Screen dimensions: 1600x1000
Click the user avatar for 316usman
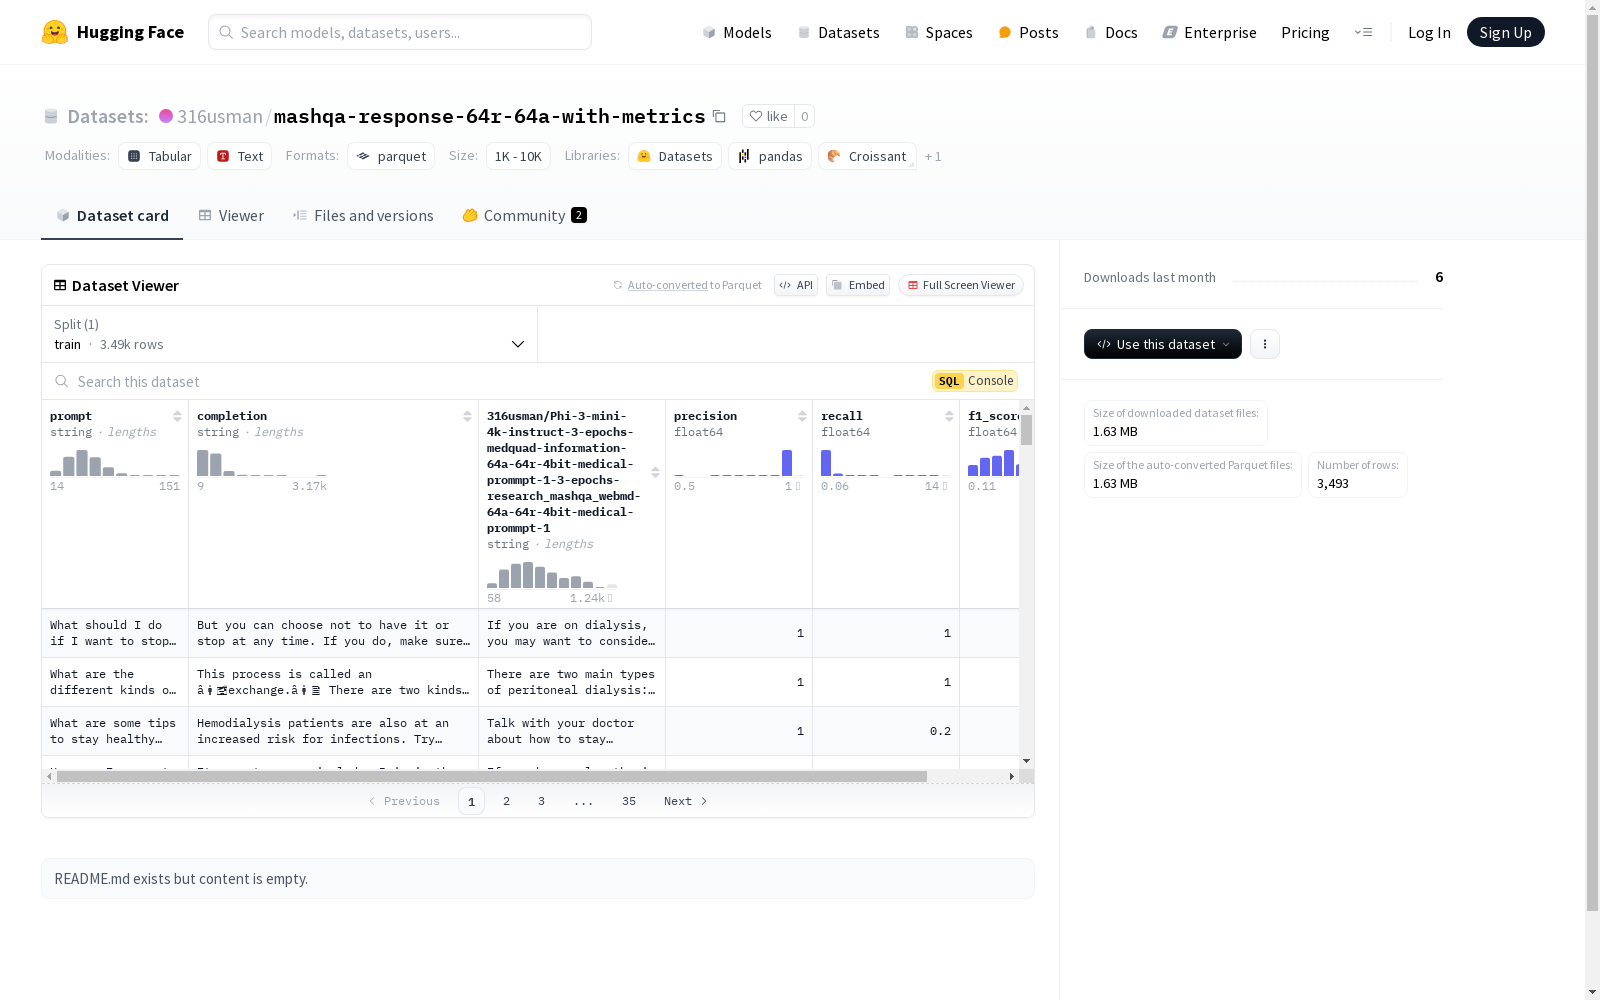pyautogui.click(x=166, y=116)
